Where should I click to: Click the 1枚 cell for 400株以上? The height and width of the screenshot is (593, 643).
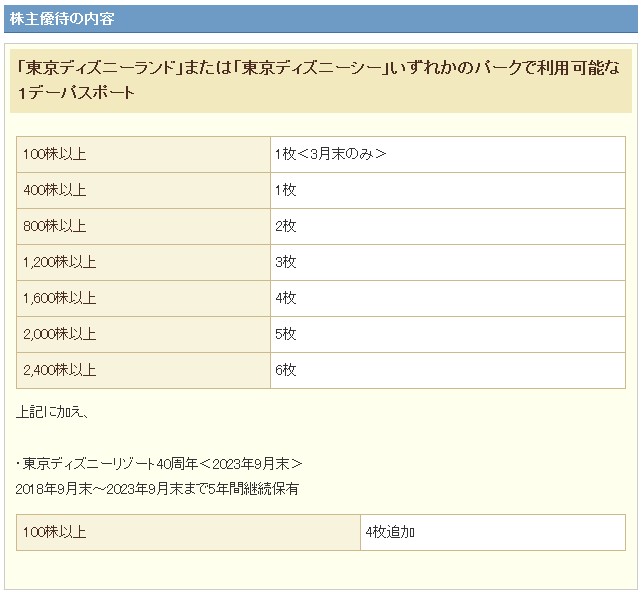tap(448, 190)
